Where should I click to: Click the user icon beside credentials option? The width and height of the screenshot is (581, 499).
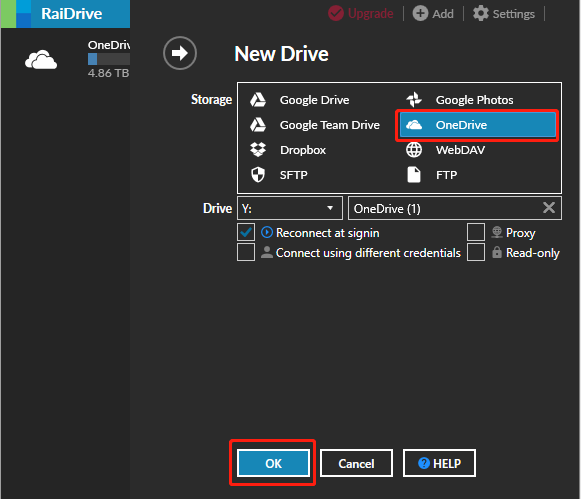tap(267, 252)
